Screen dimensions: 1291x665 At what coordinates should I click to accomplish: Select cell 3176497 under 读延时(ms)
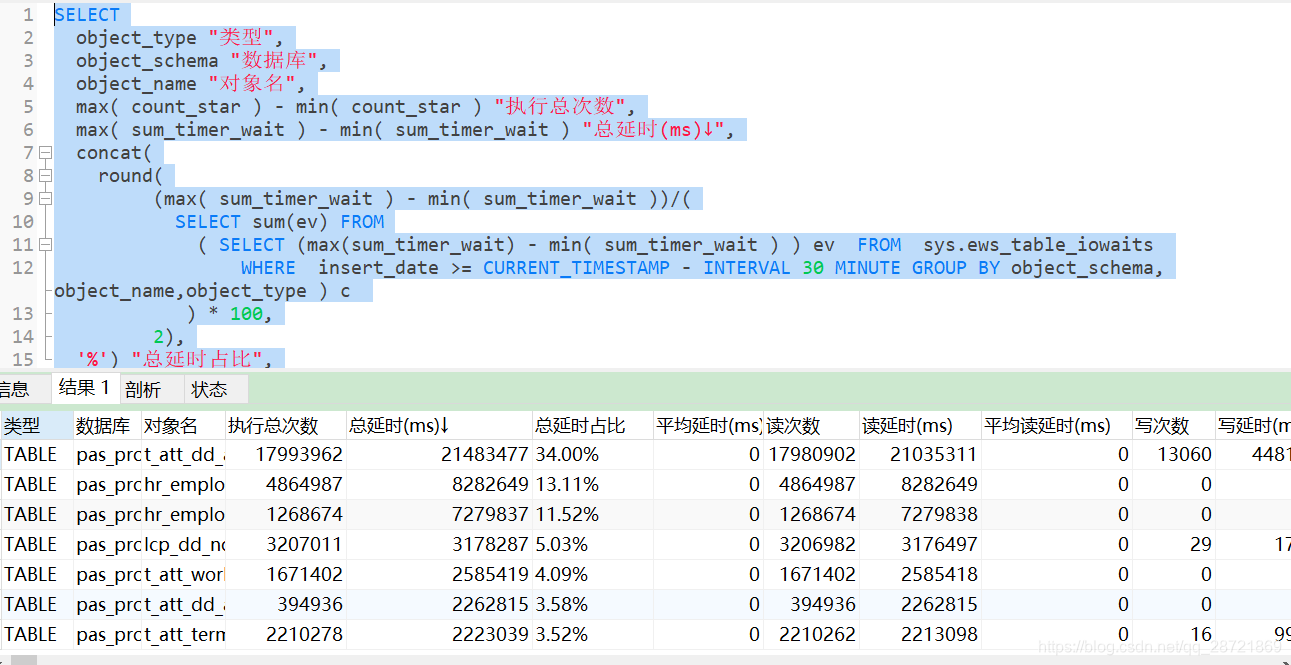click(919, 544)
